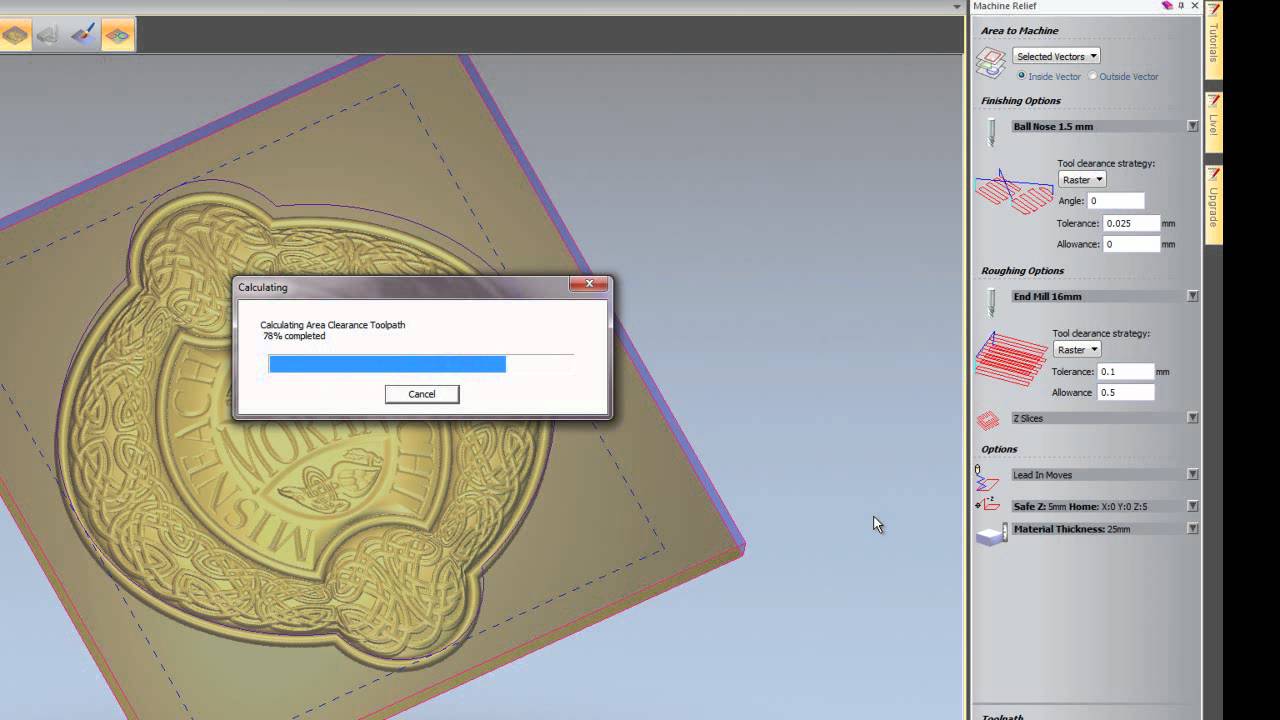
Task: Open the Live! side tab
Action: click(1213, 123)
